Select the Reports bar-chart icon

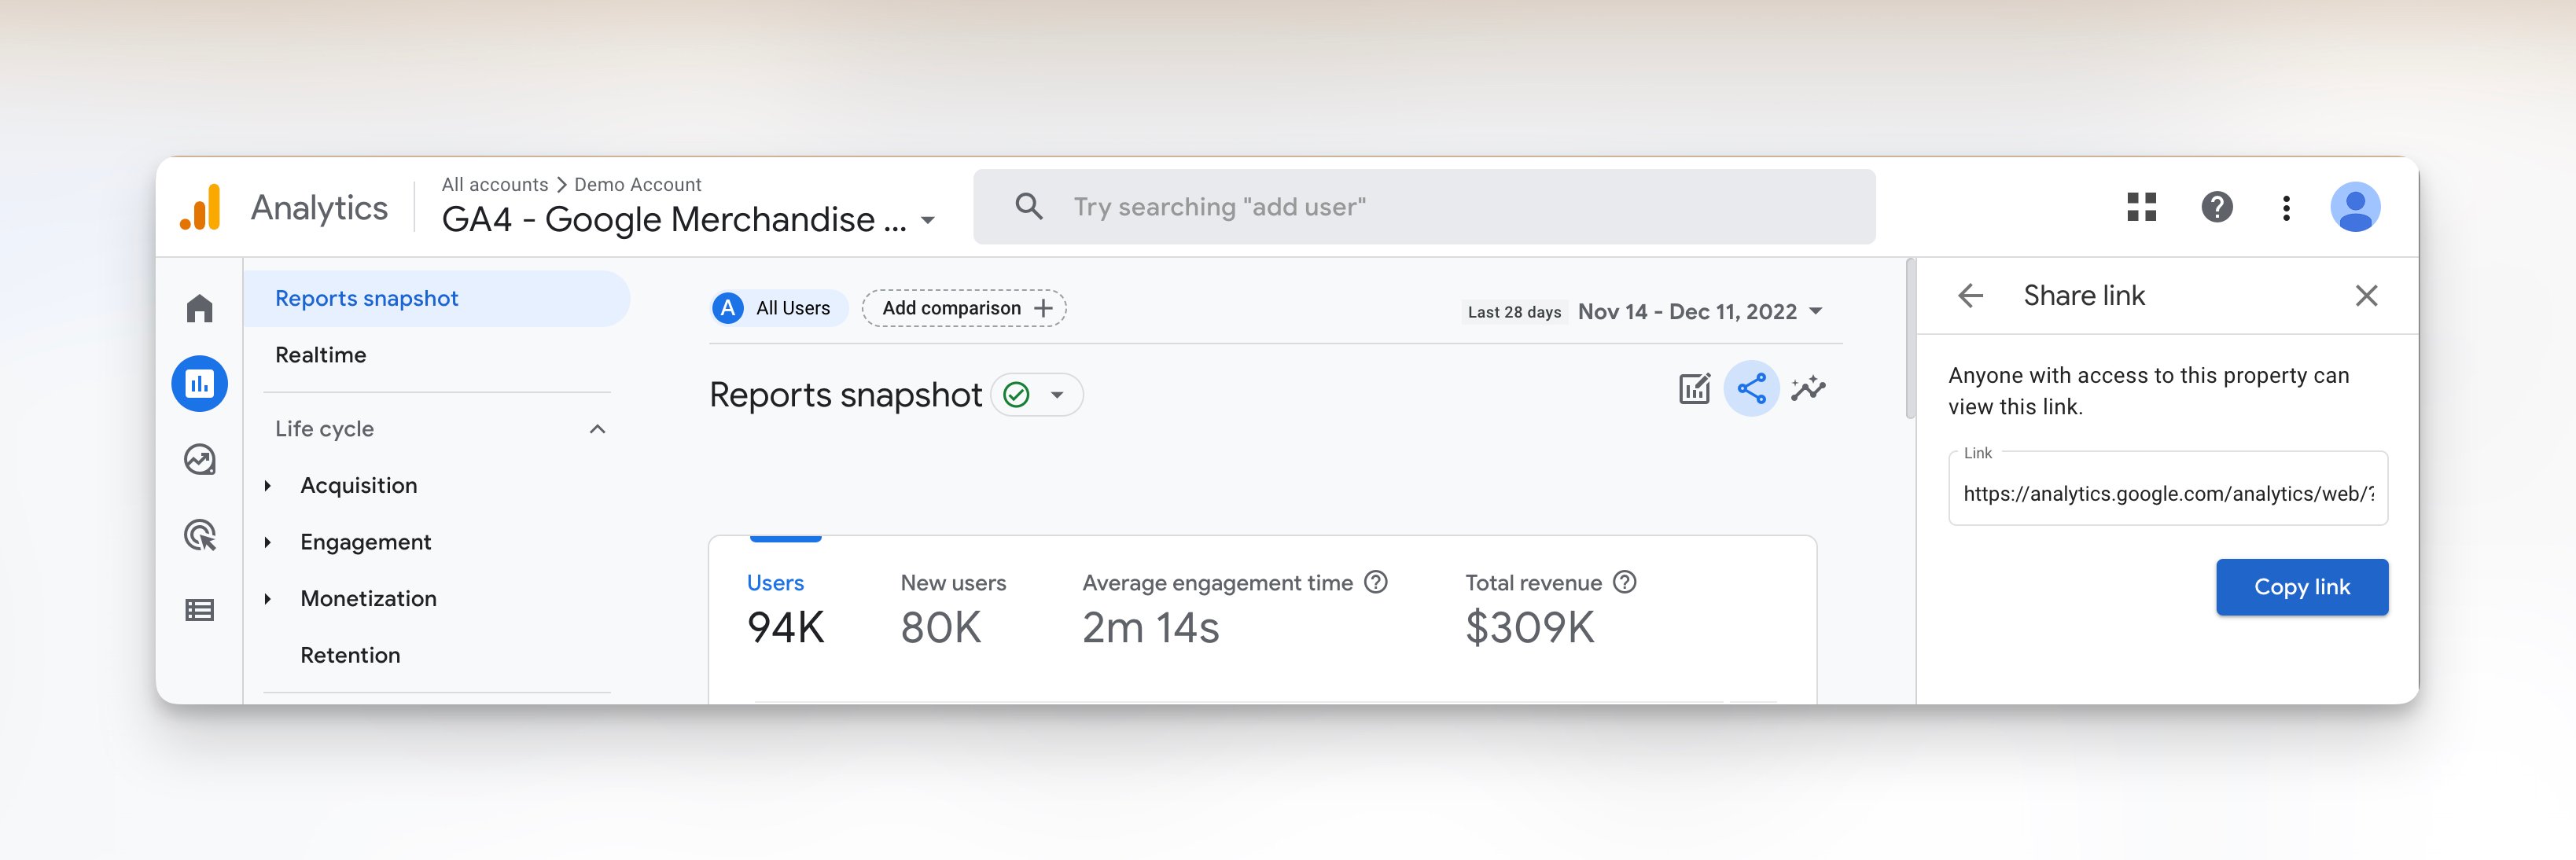(x=200, y=384)
